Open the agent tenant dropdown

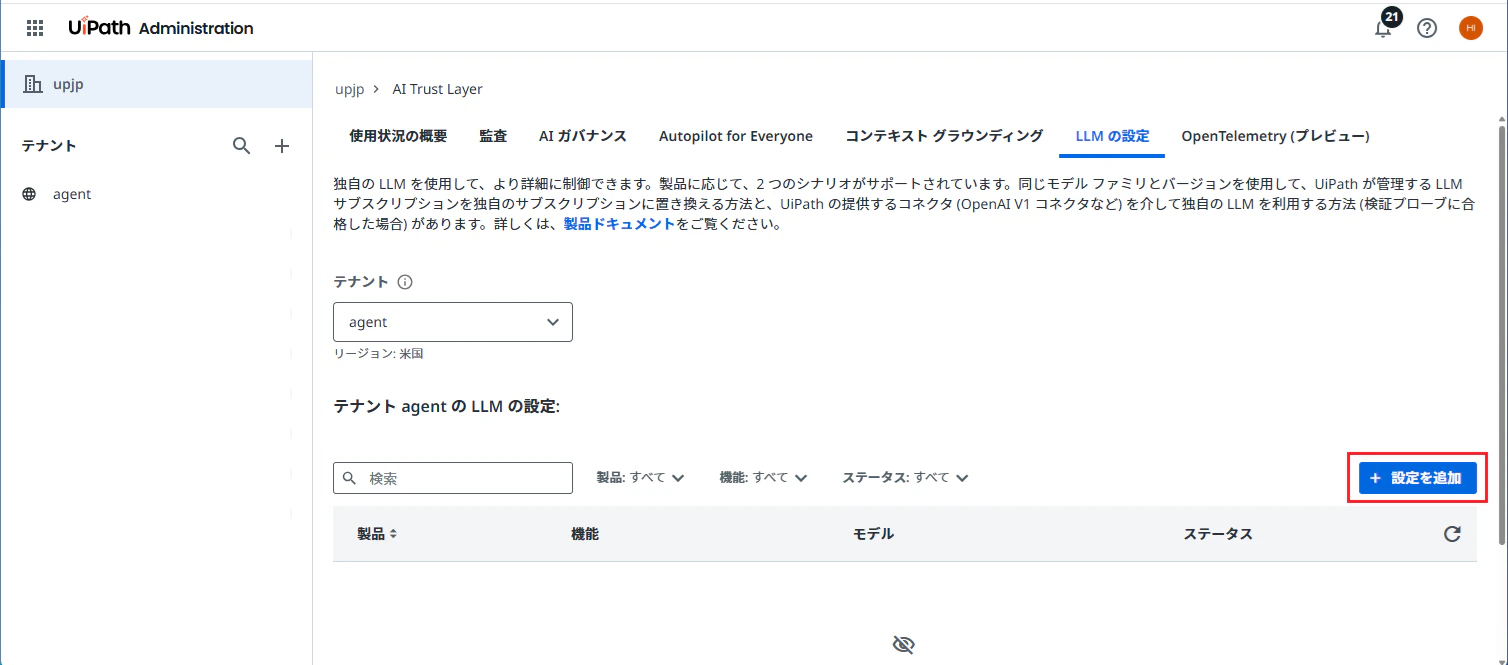[x=453, y=322]
